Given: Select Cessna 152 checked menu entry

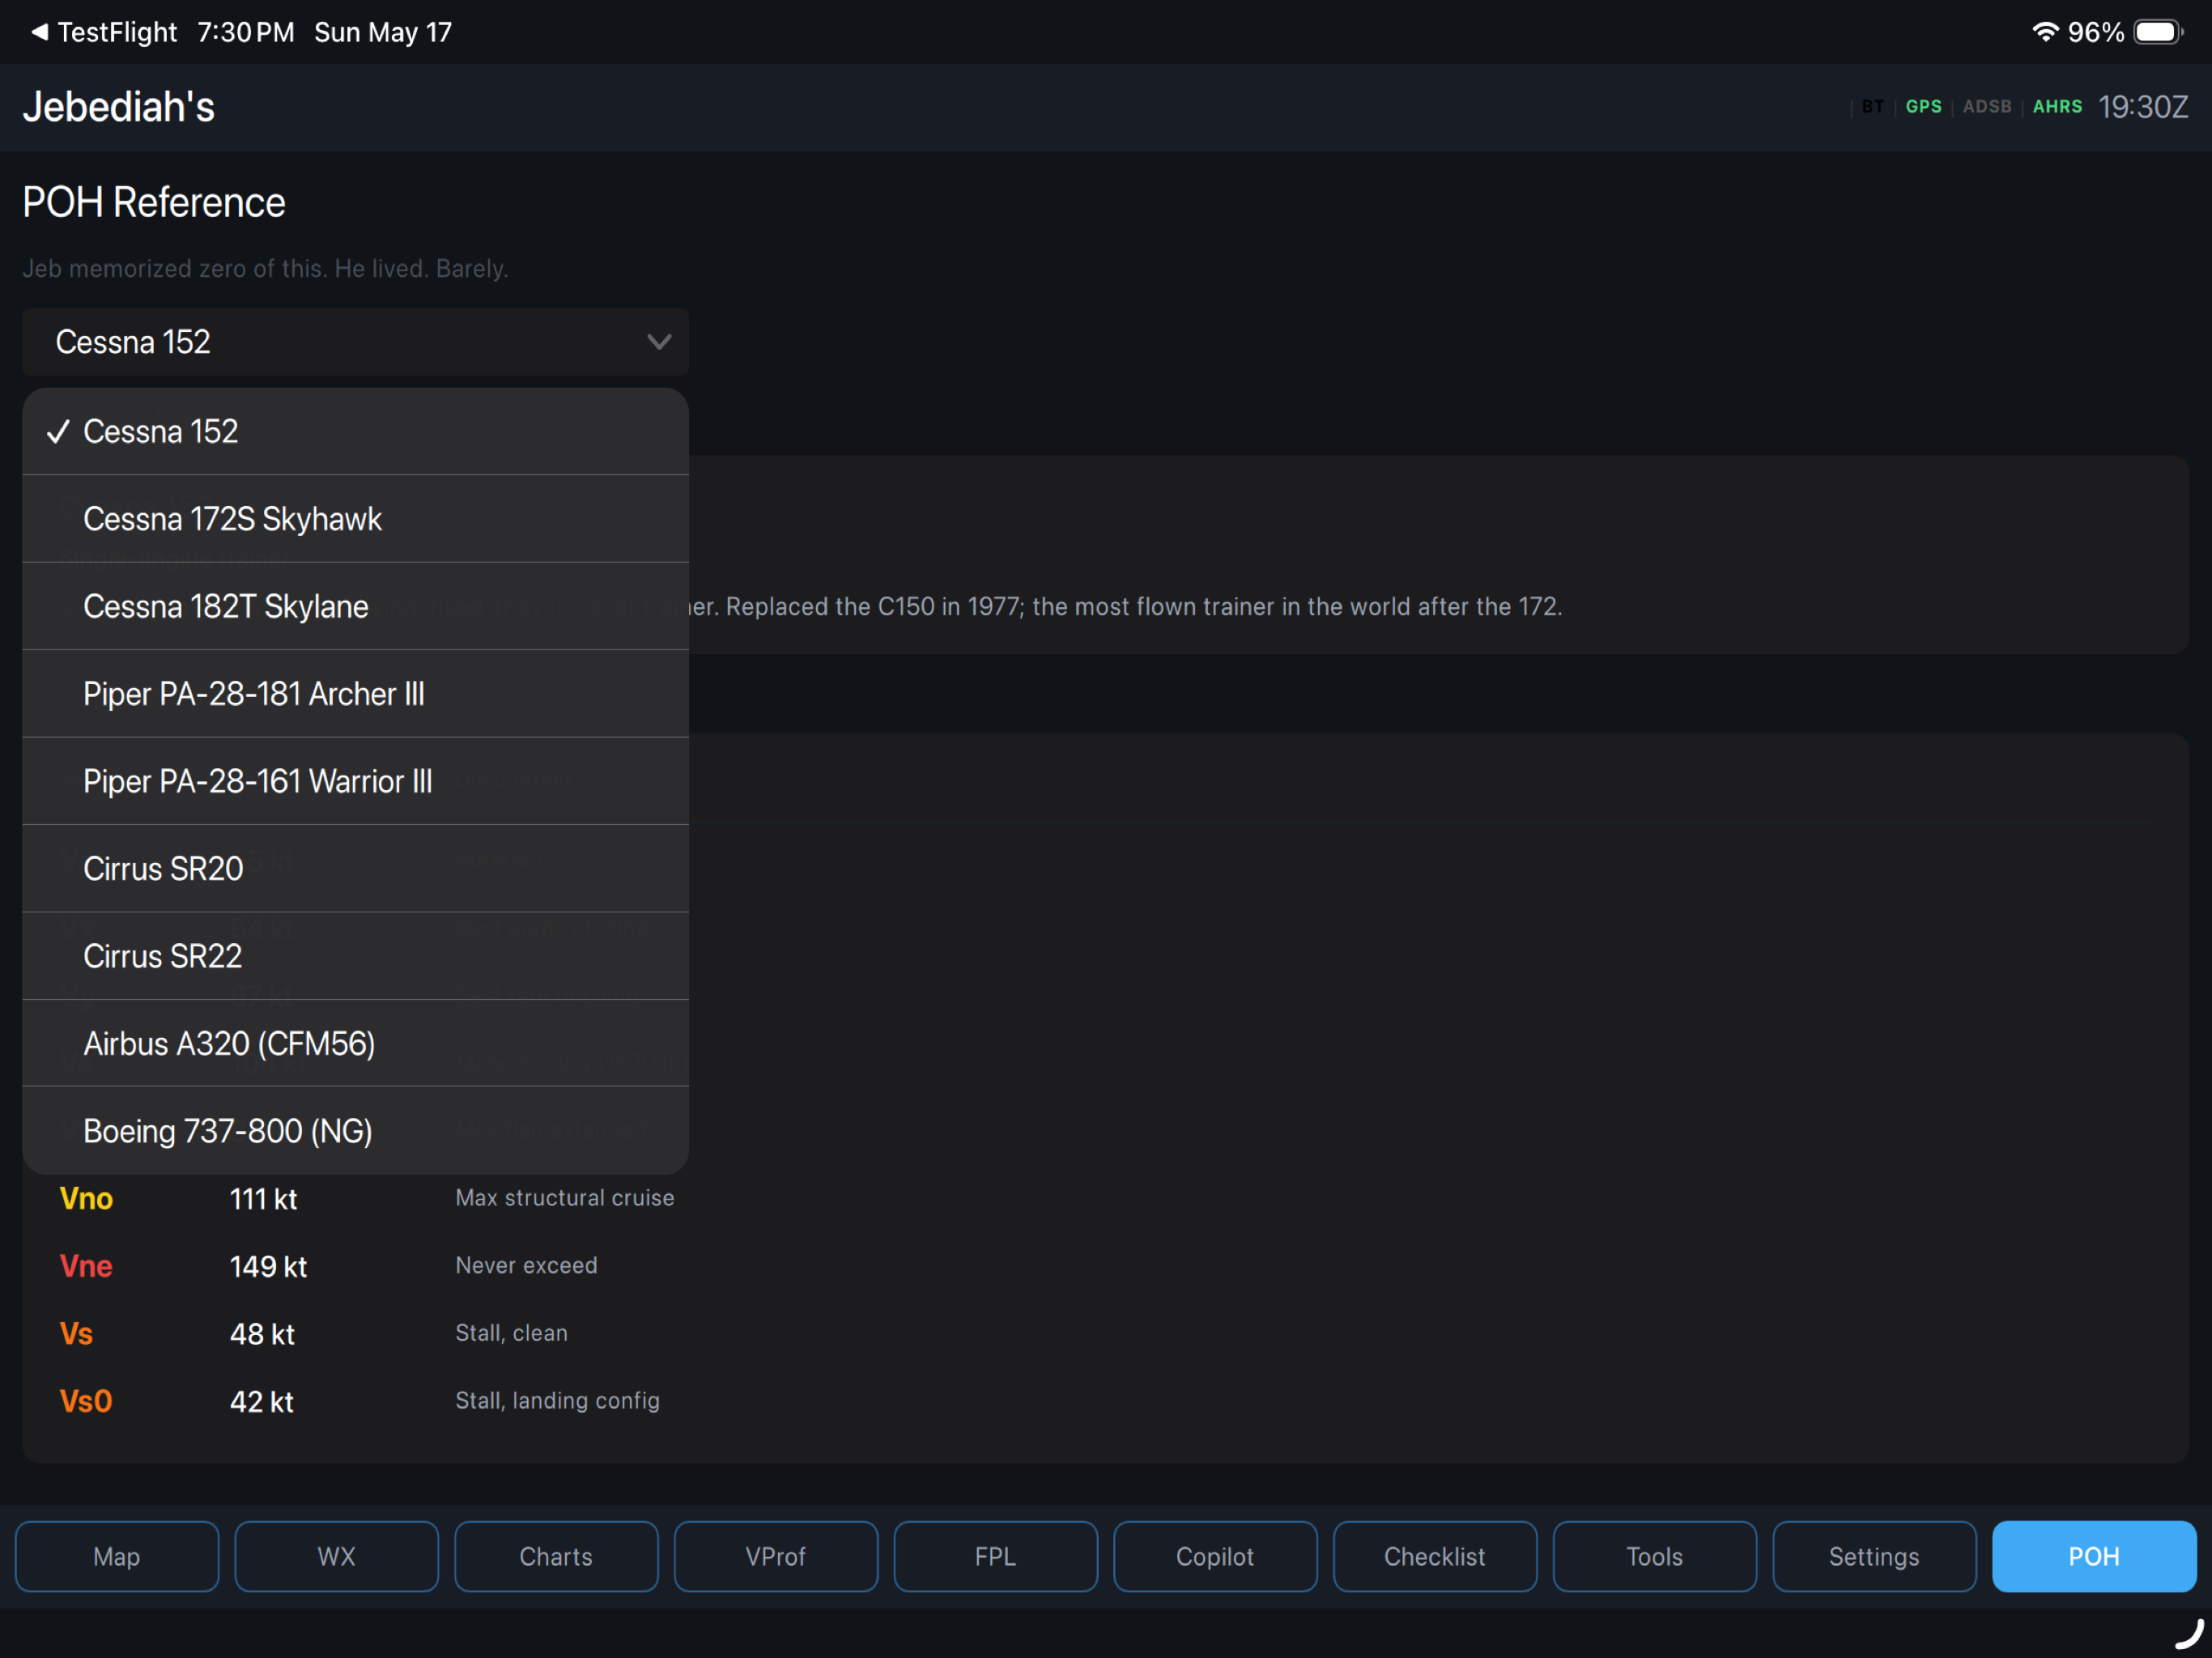Looking at the screenshot, I should pos(355,432).
